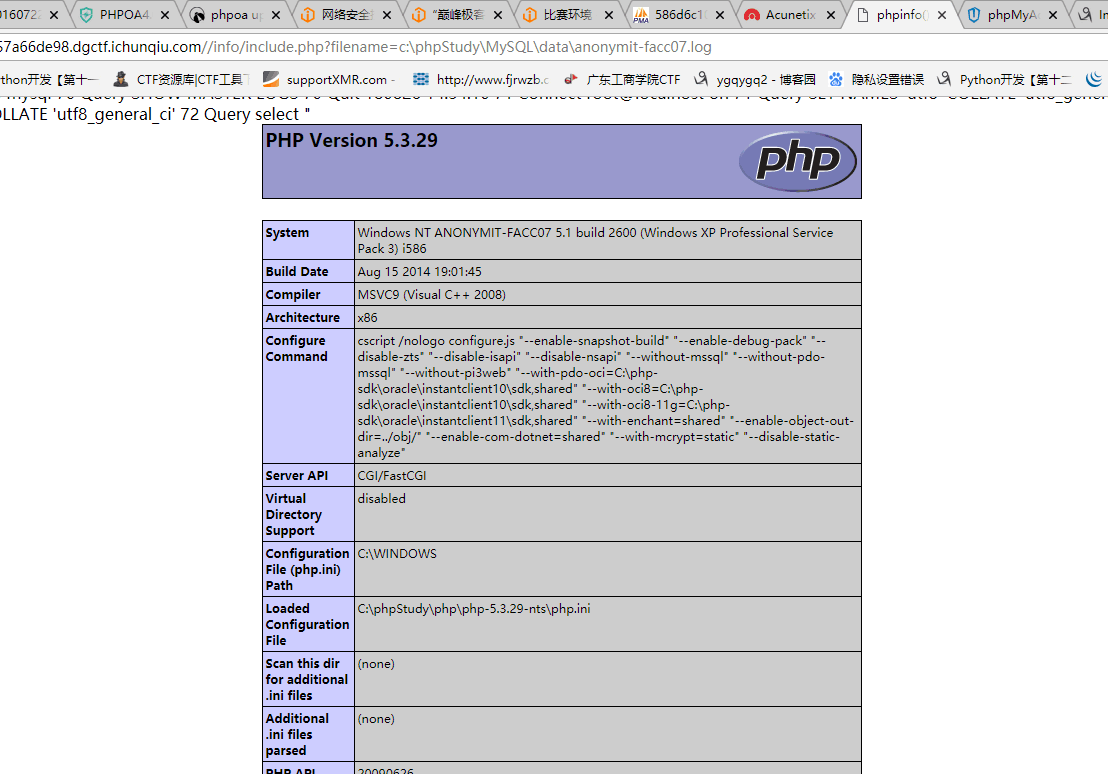Open the www.fjrwzb bookmark icon

pos(421,79)
